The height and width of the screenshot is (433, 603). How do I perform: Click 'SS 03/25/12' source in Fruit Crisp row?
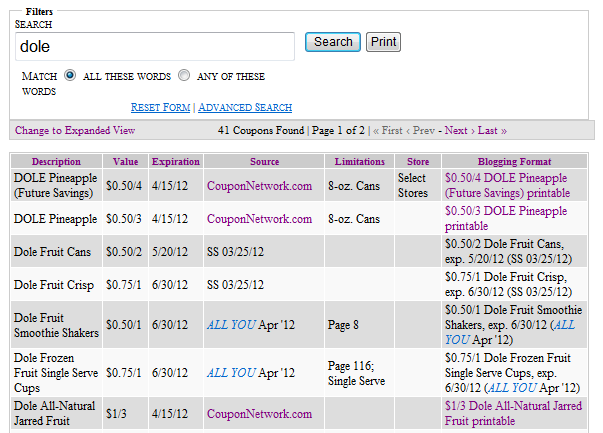coord(235,285)
